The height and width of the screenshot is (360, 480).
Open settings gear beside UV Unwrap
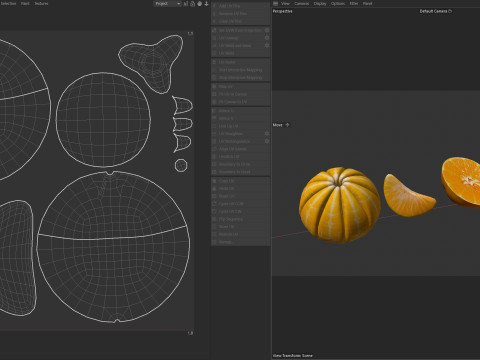click(x=267, y=38)
